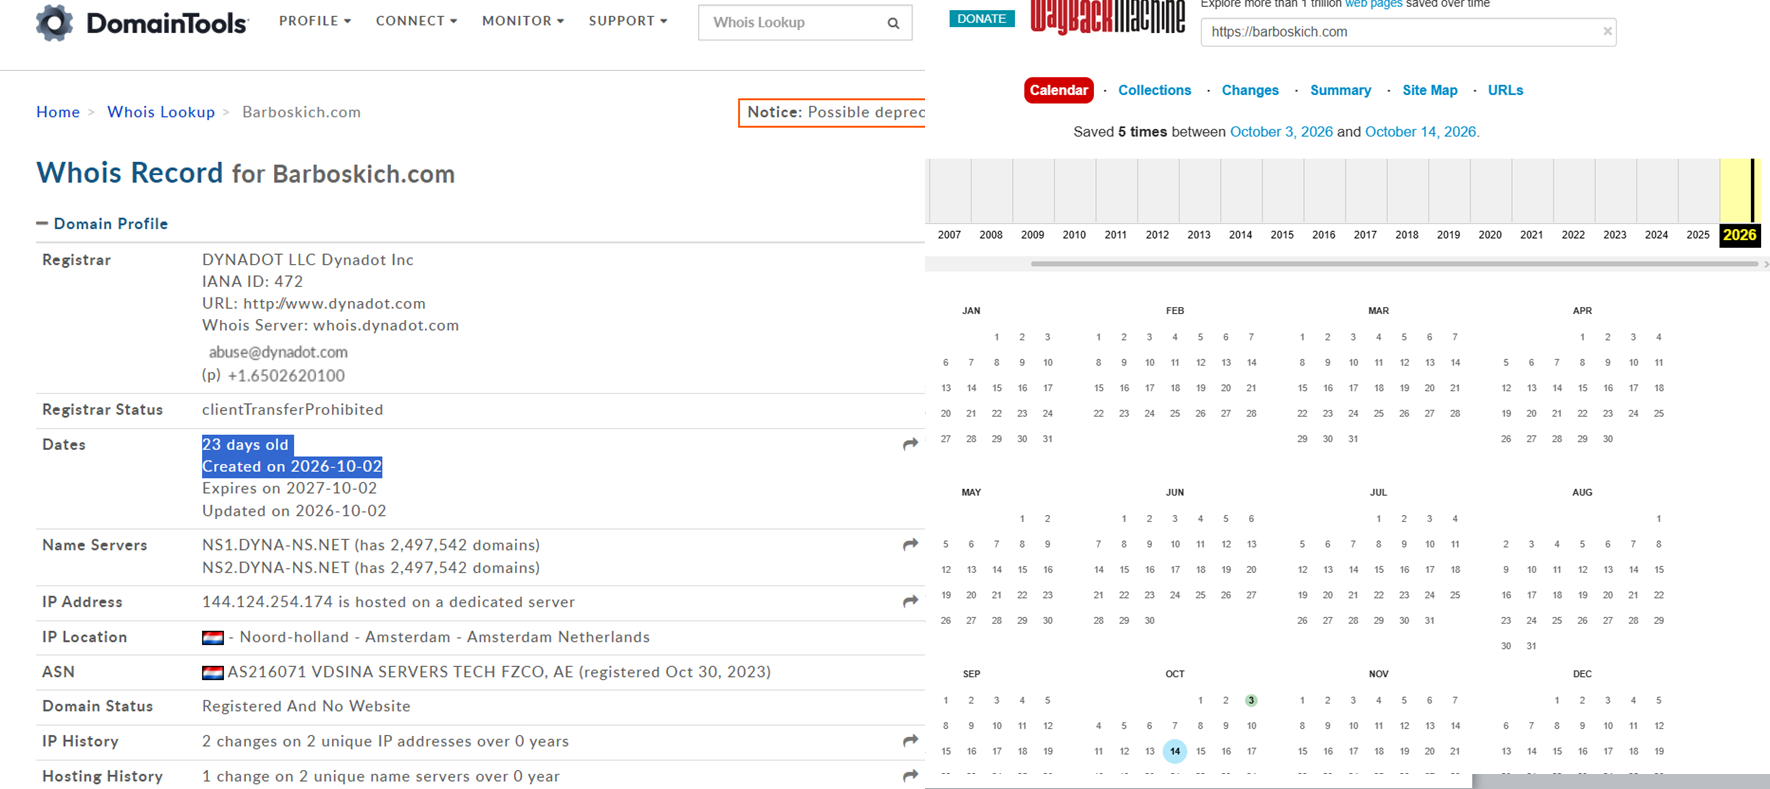This screenshot has width=1770, height=789.
Task: Open the October 3 snapshot on the calendar
Action: (x=1251, y=700)
